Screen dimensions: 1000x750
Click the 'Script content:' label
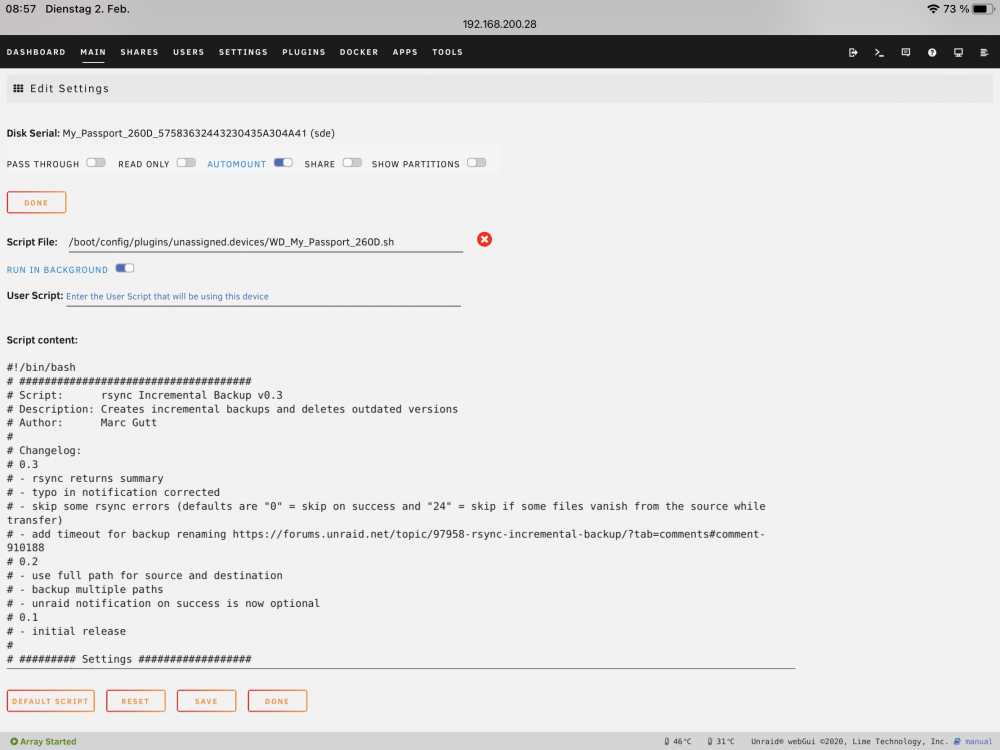(x=42, y=340)
